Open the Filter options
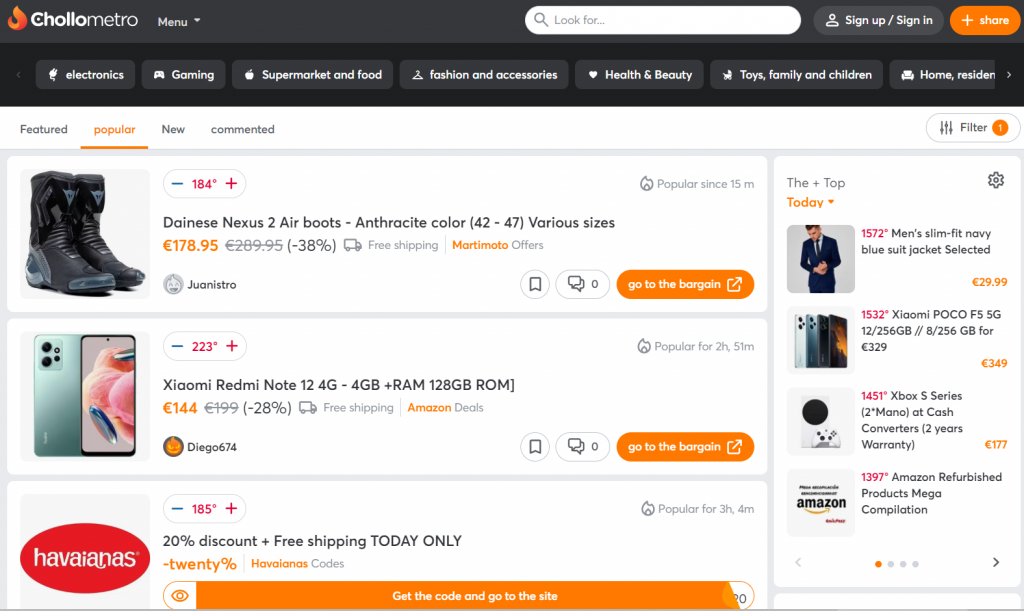The height and width of the screenshot is (611, 1024). click(x=973, y=128)
